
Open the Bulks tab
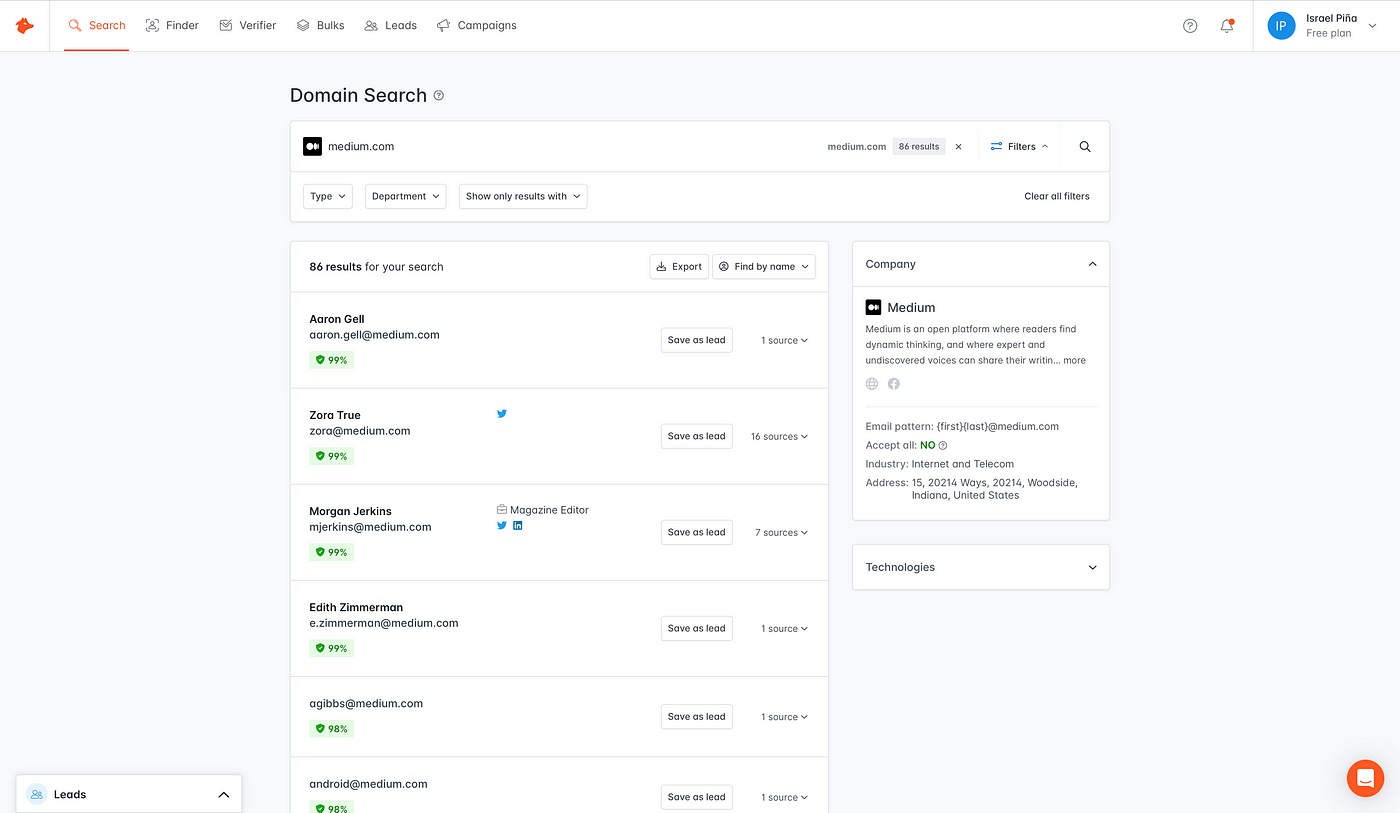click(x=320, y=26)
